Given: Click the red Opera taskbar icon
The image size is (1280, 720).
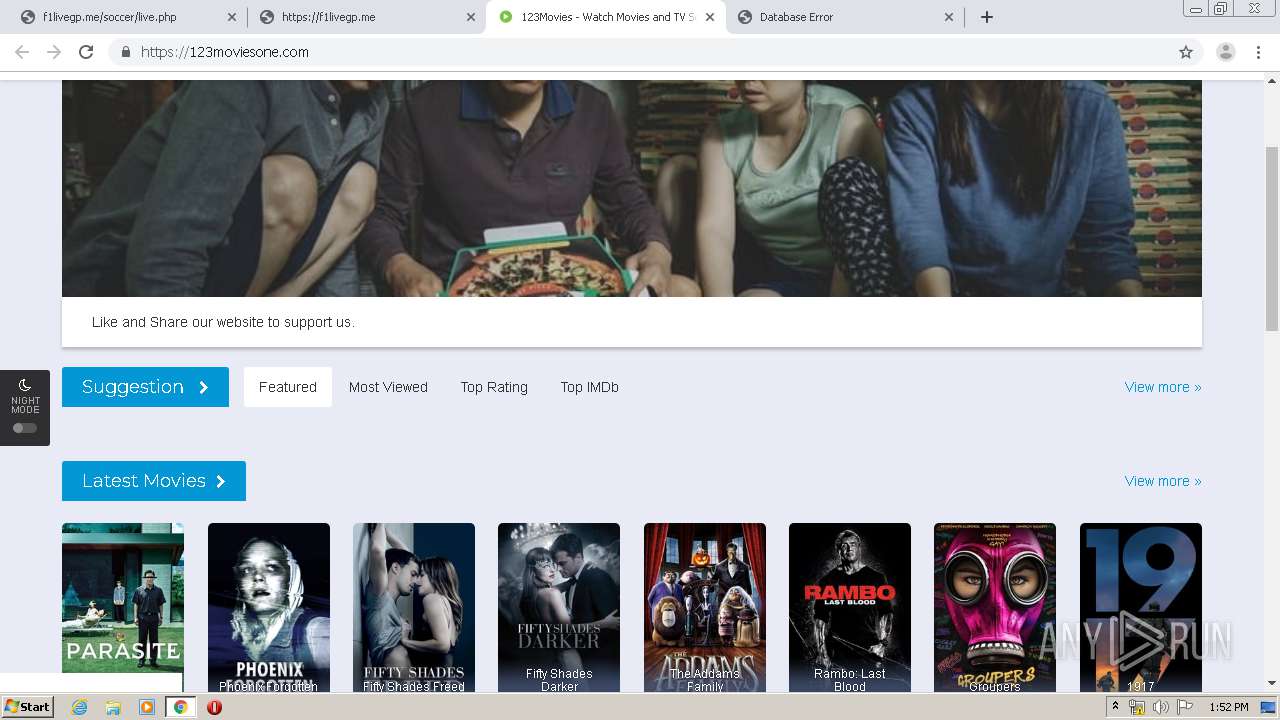Looking at the screenshot, I should click(x=214, y=707).
